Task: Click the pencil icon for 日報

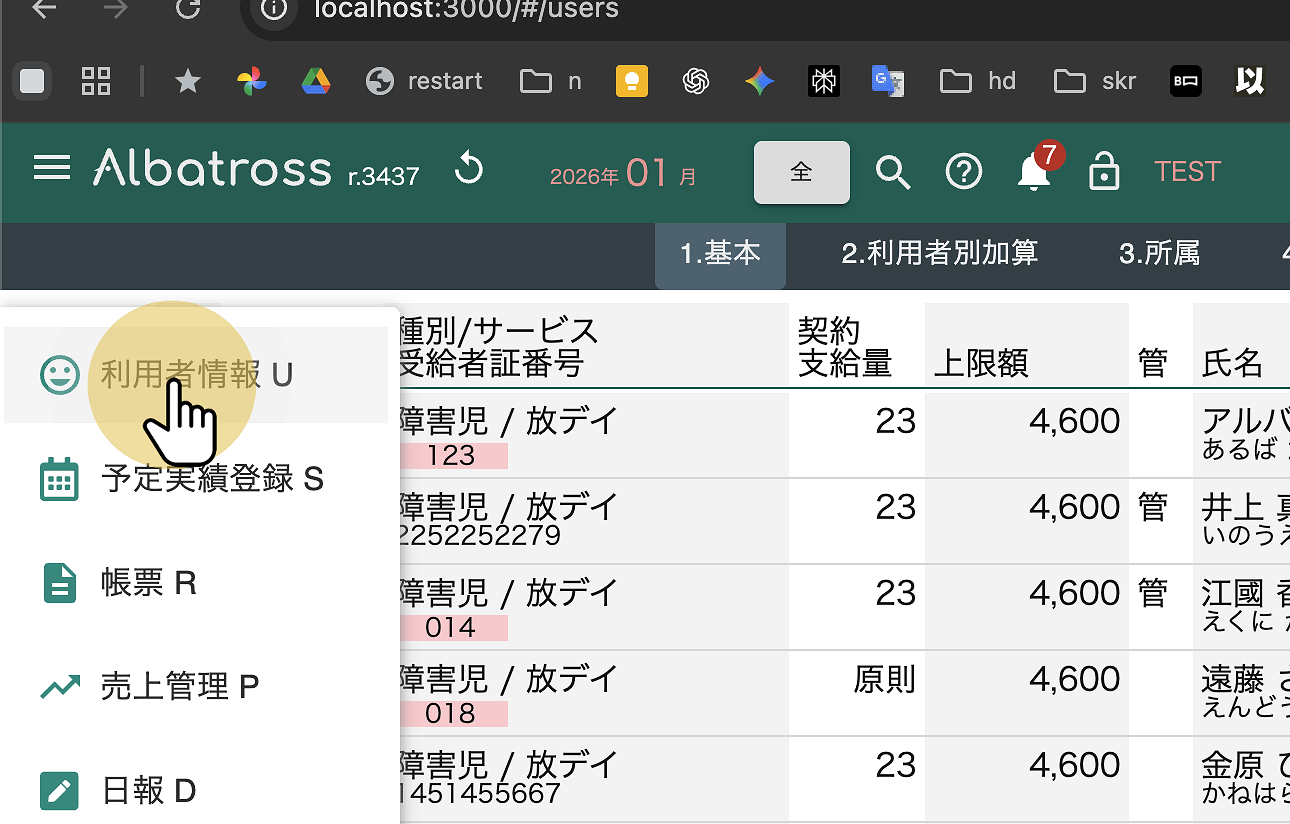Action: [x=59, y=791]
